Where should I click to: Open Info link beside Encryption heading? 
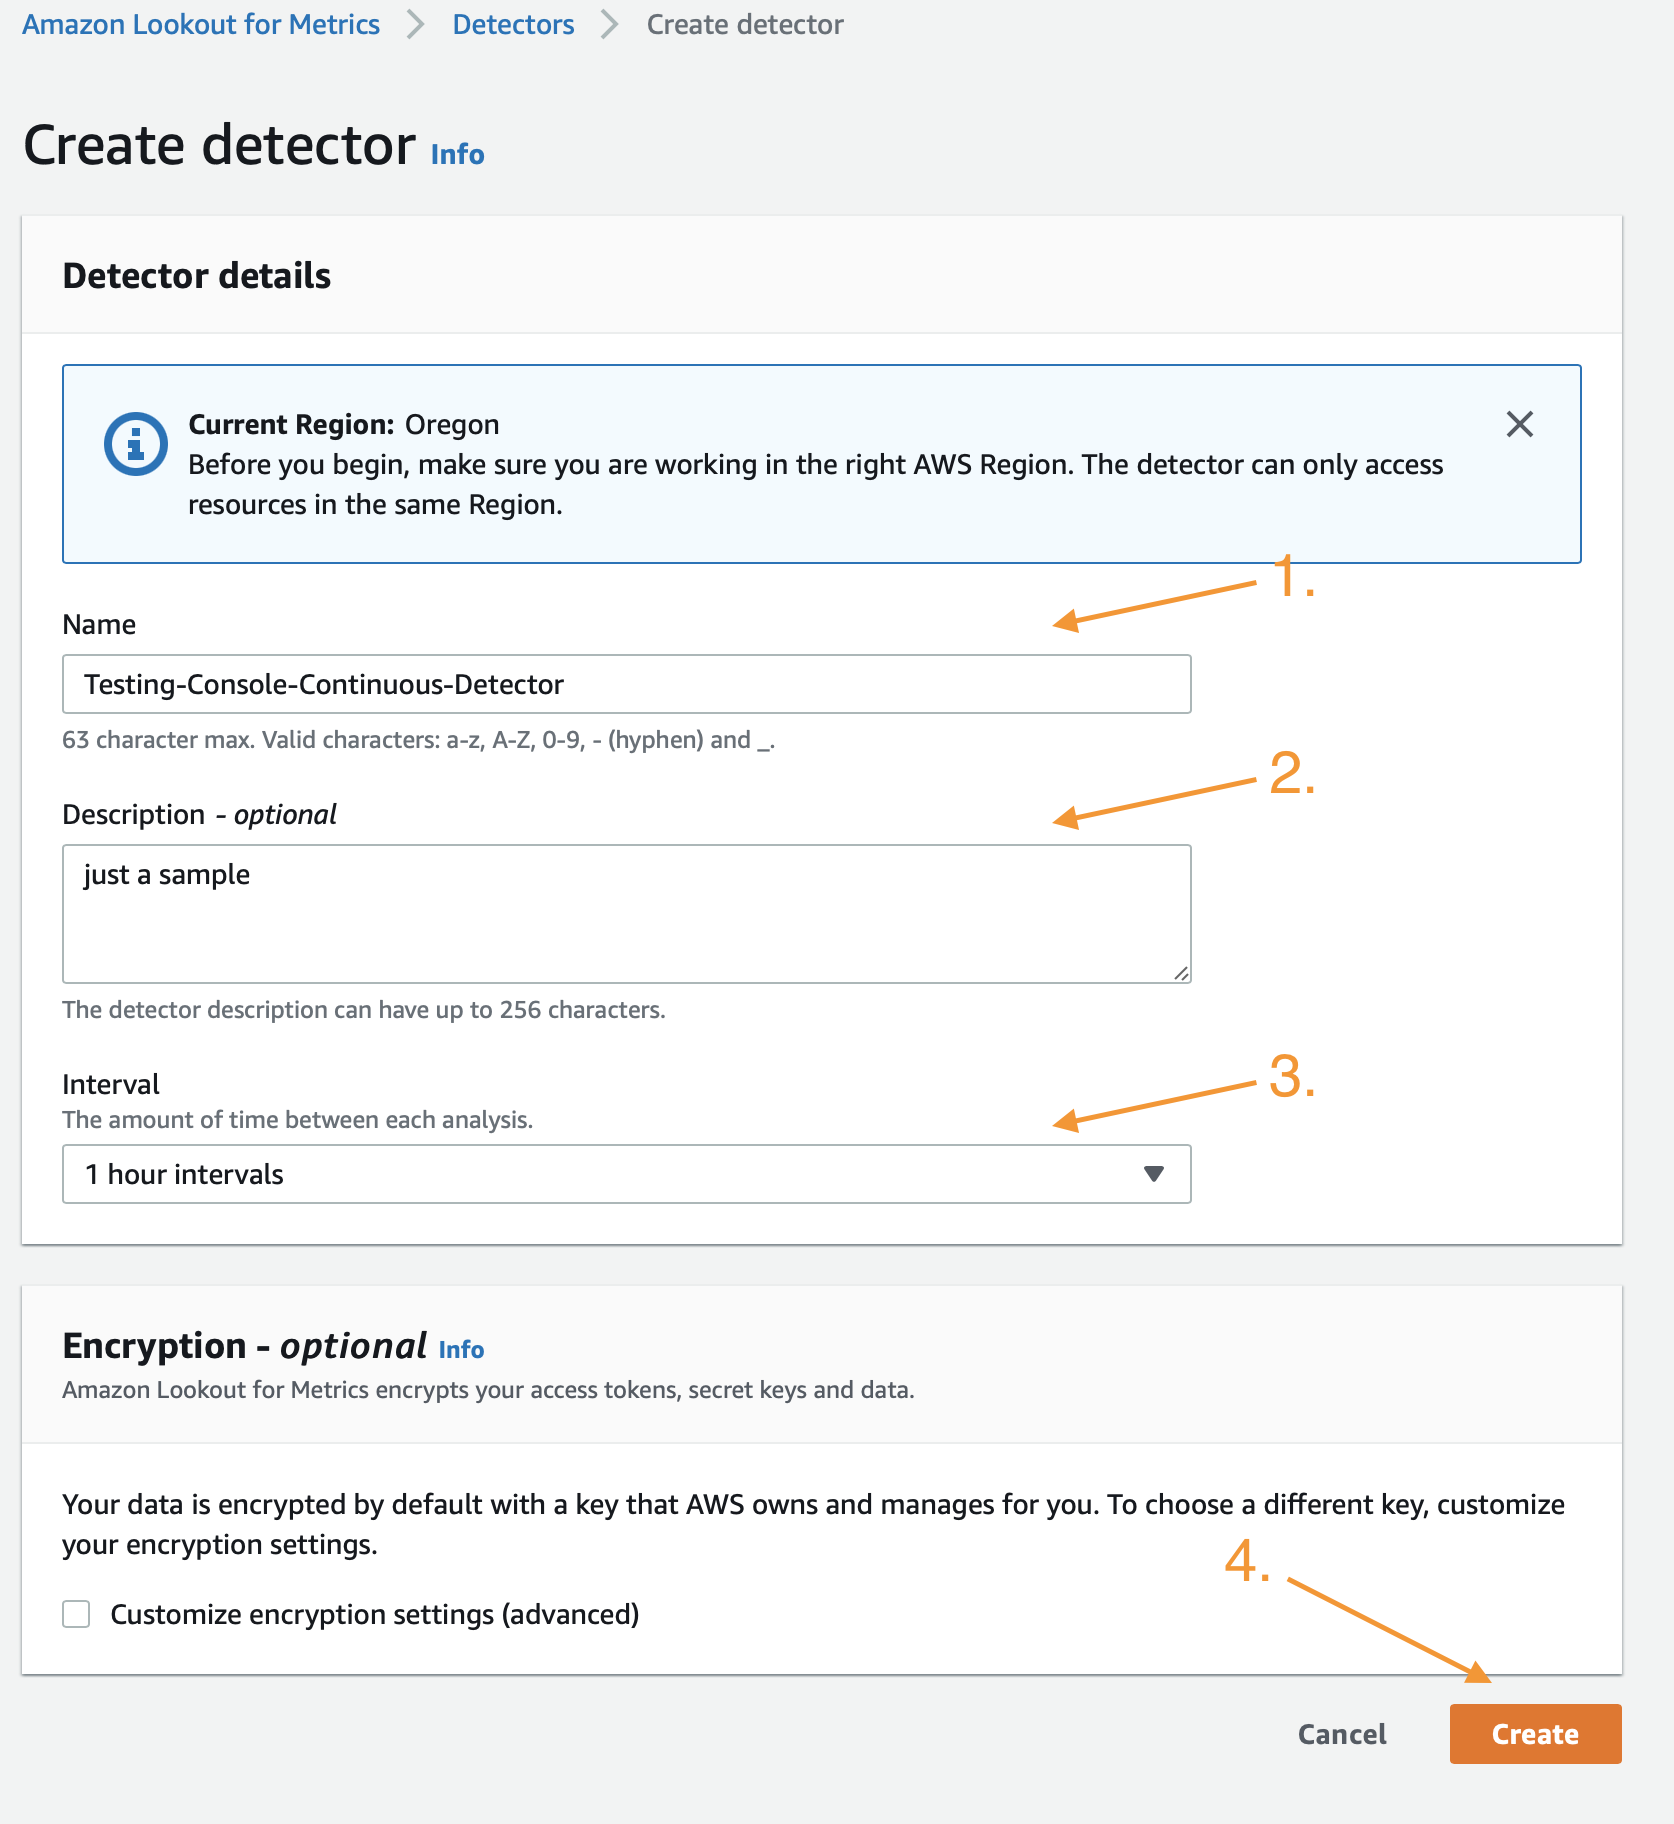(x=461, y=1349)
